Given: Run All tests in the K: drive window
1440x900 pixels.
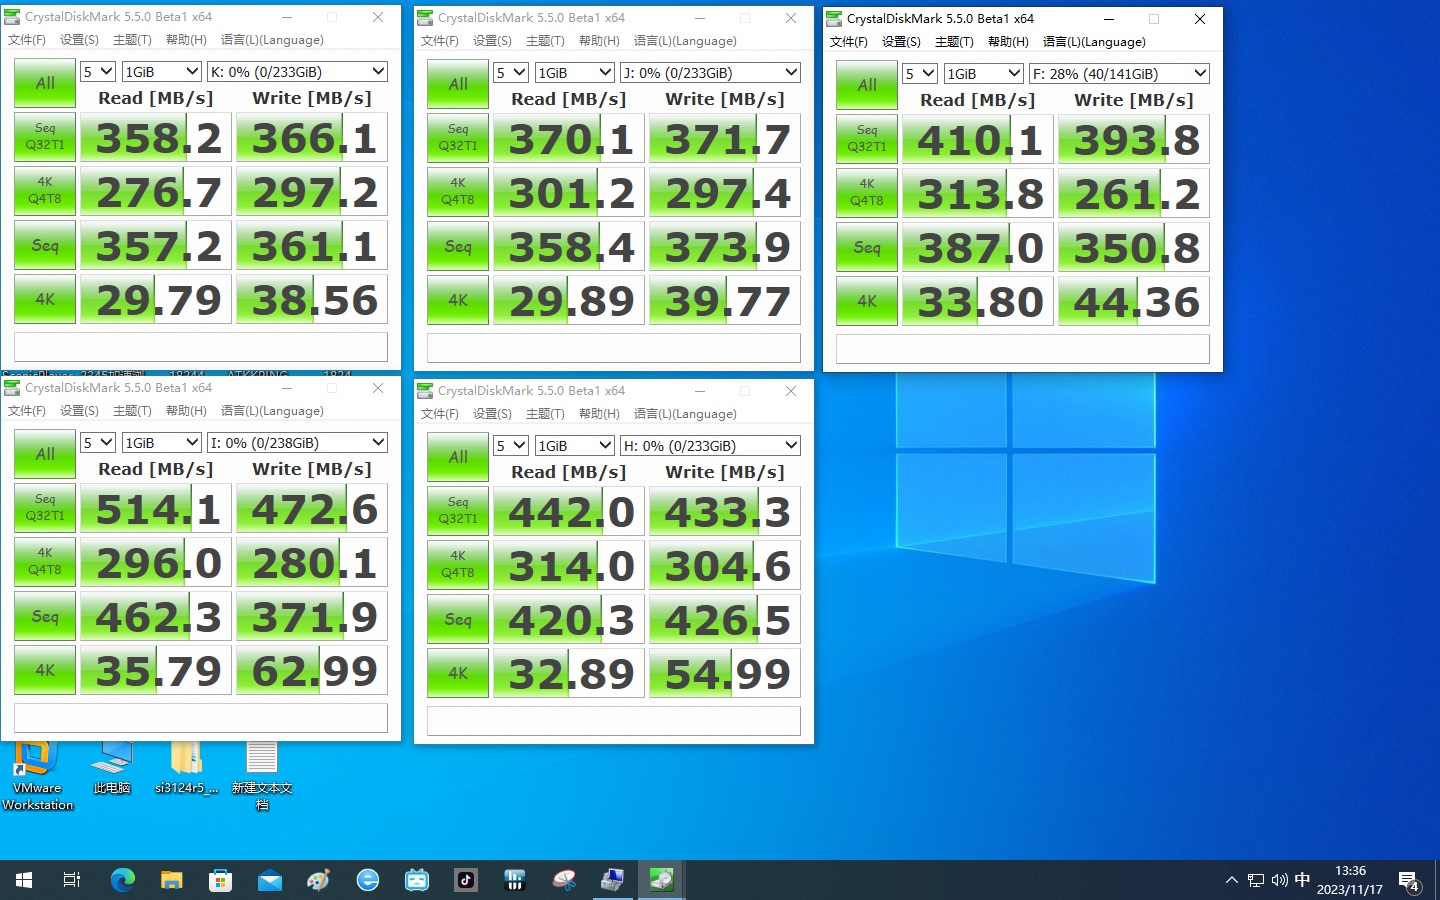Looking at the screenshot, I should coord(45,83).
